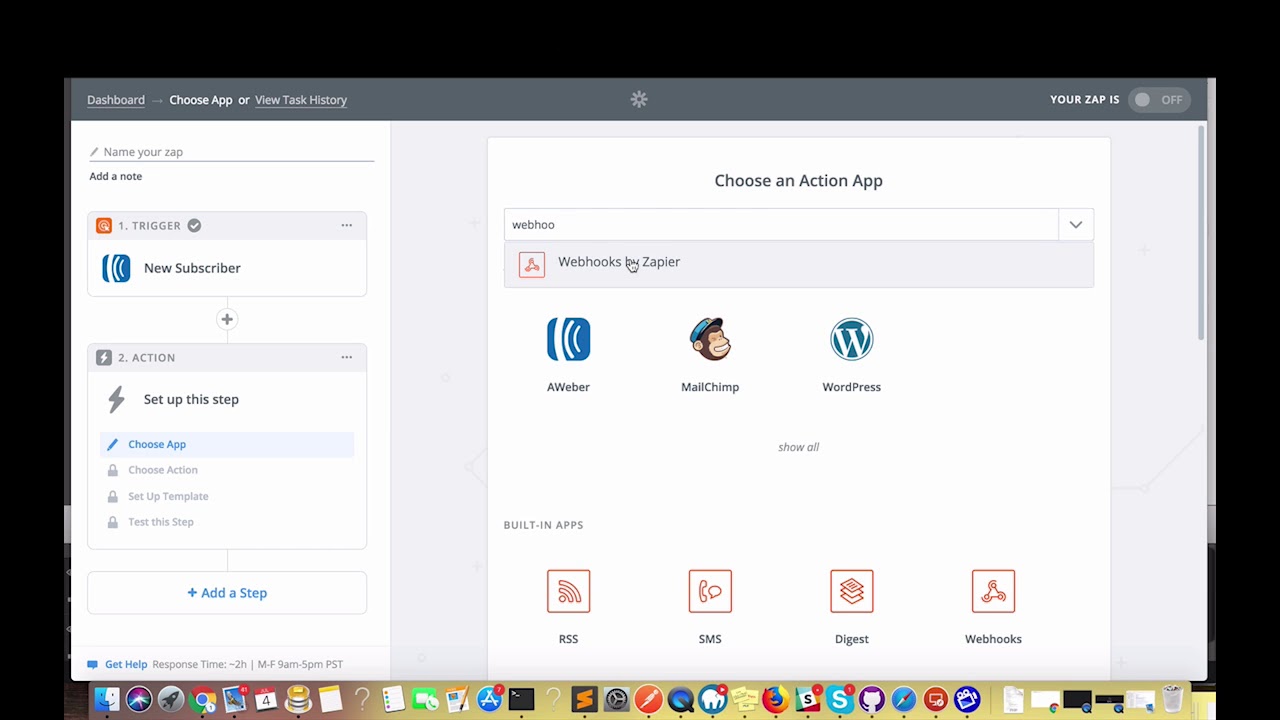Viewport: 1280px width, 720px height.
Task: Open GitHub Desktop from the dock
Action: (872, 700)
